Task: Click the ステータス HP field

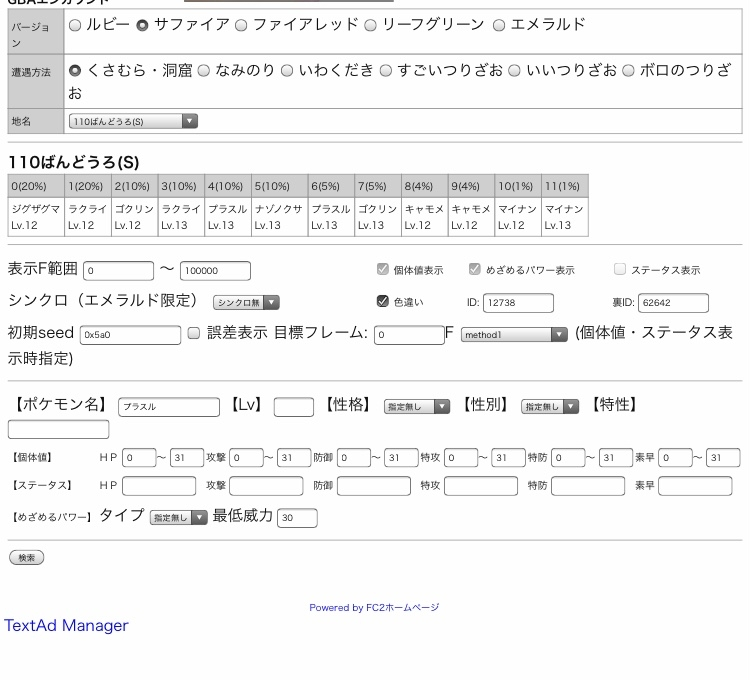Action: click(159, 486)
